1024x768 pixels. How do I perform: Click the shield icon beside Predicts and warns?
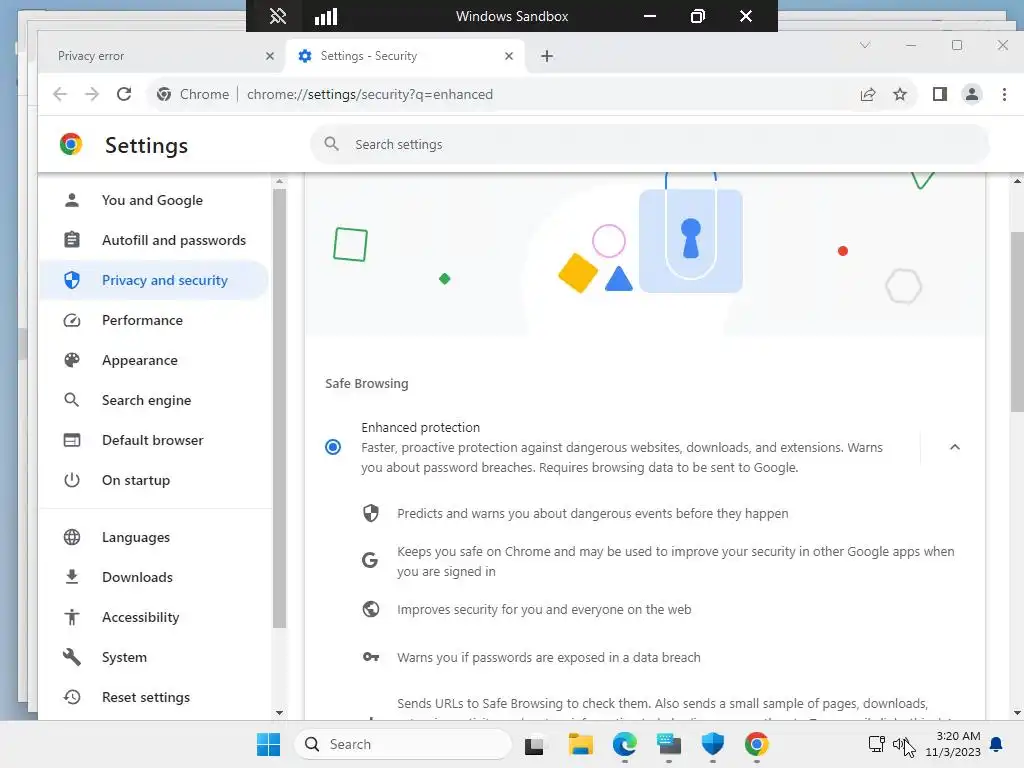tap(371, 513)
